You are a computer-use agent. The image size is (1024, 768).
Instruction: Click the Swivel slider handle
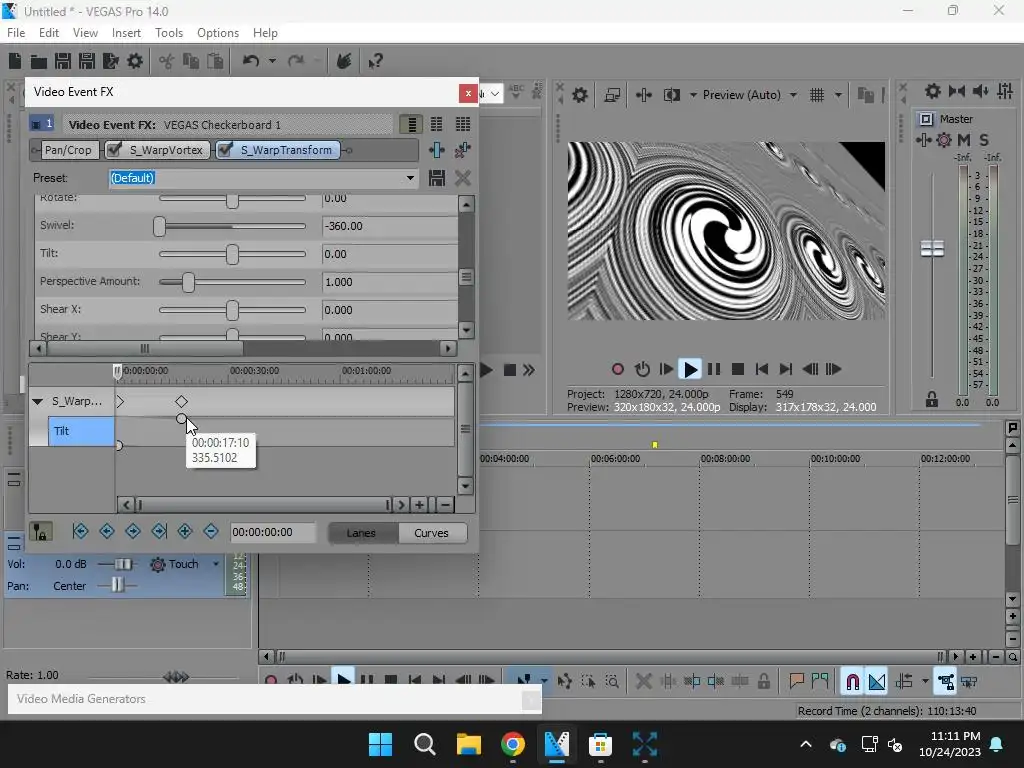[159, 226]
